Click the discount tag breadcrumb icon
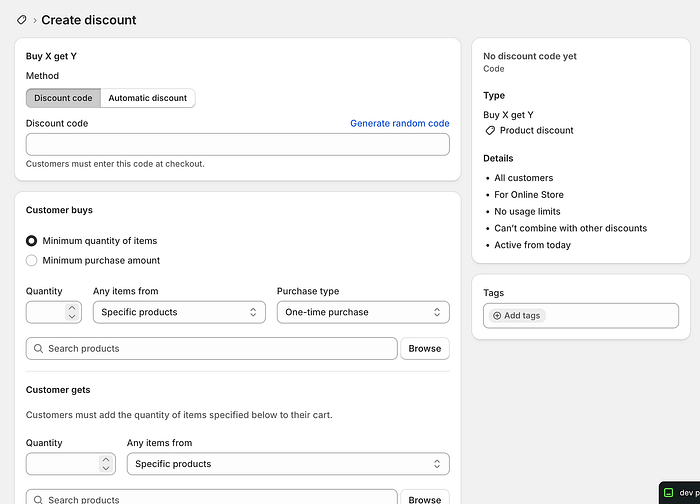 point(21,20)
